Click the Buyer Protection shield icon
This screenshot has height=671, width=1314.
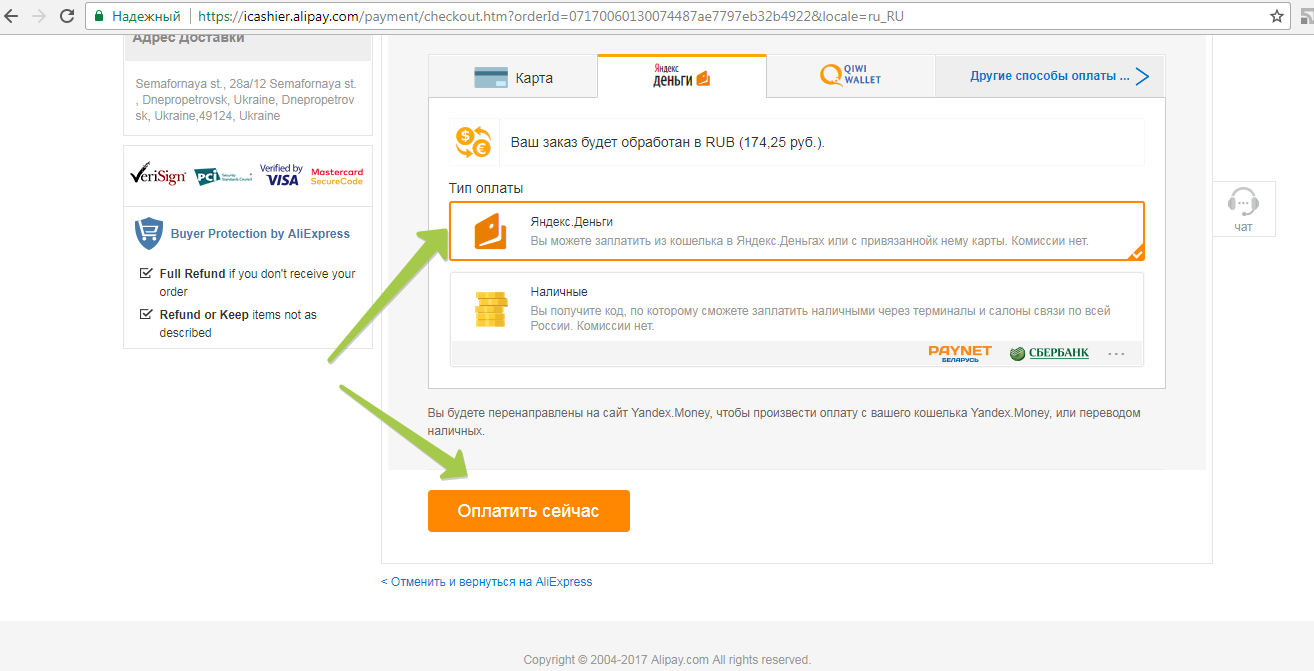[148, 233]
